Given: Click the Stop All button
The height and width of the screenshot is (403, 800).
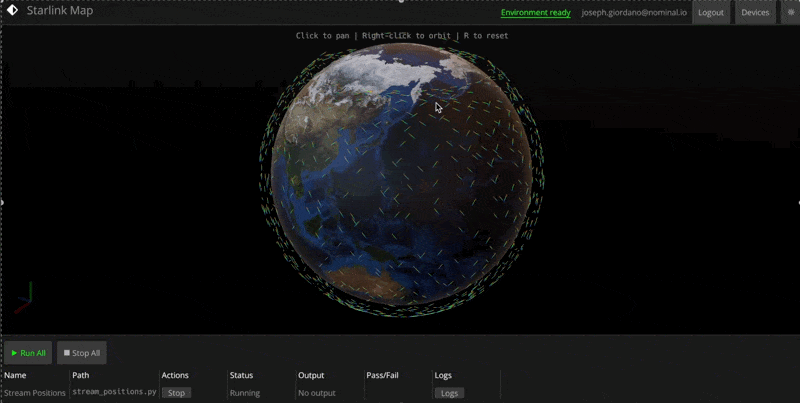Looking at the screenshot, I should point(82,353).
